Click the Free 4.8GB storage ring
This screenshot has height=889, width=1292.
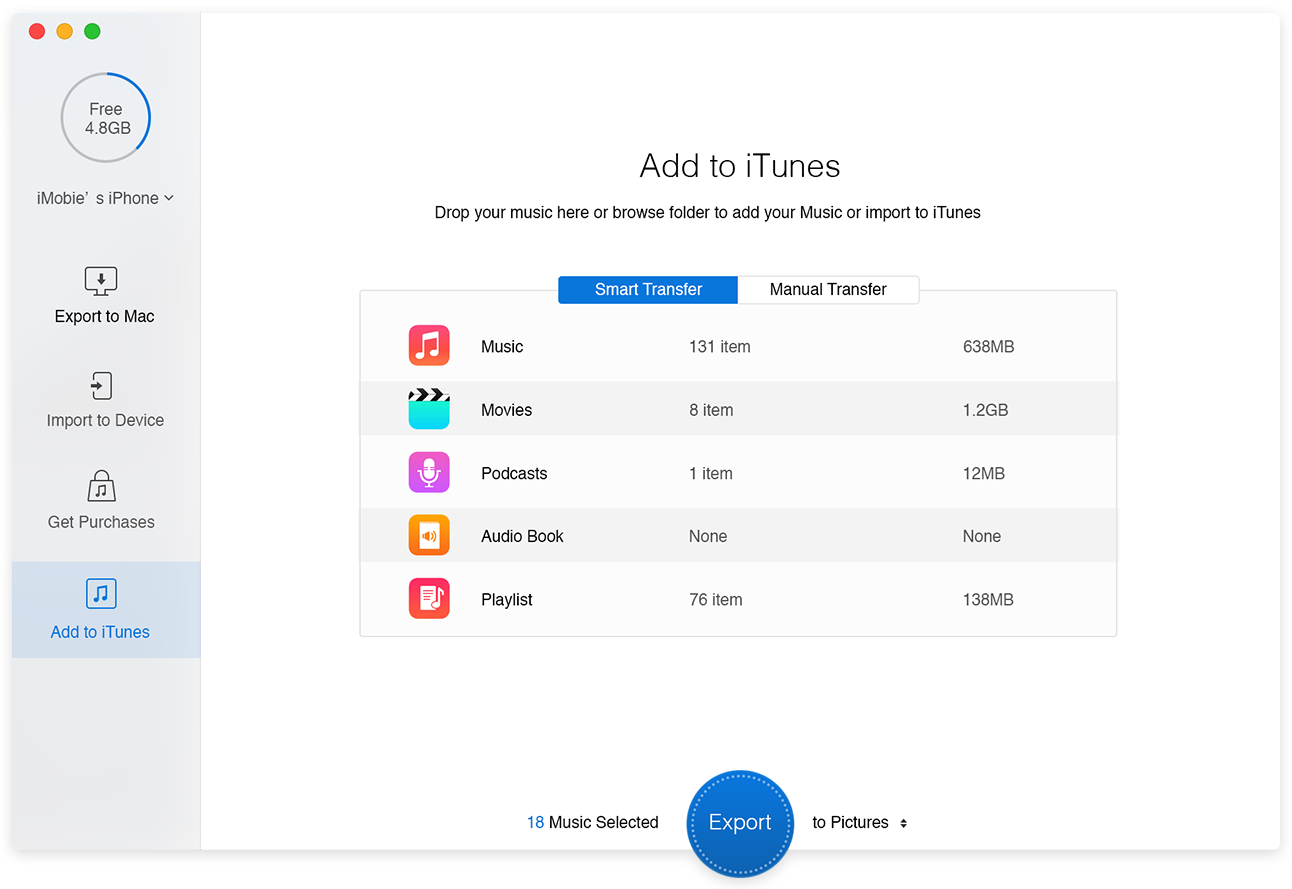click(x=105, y=118)
